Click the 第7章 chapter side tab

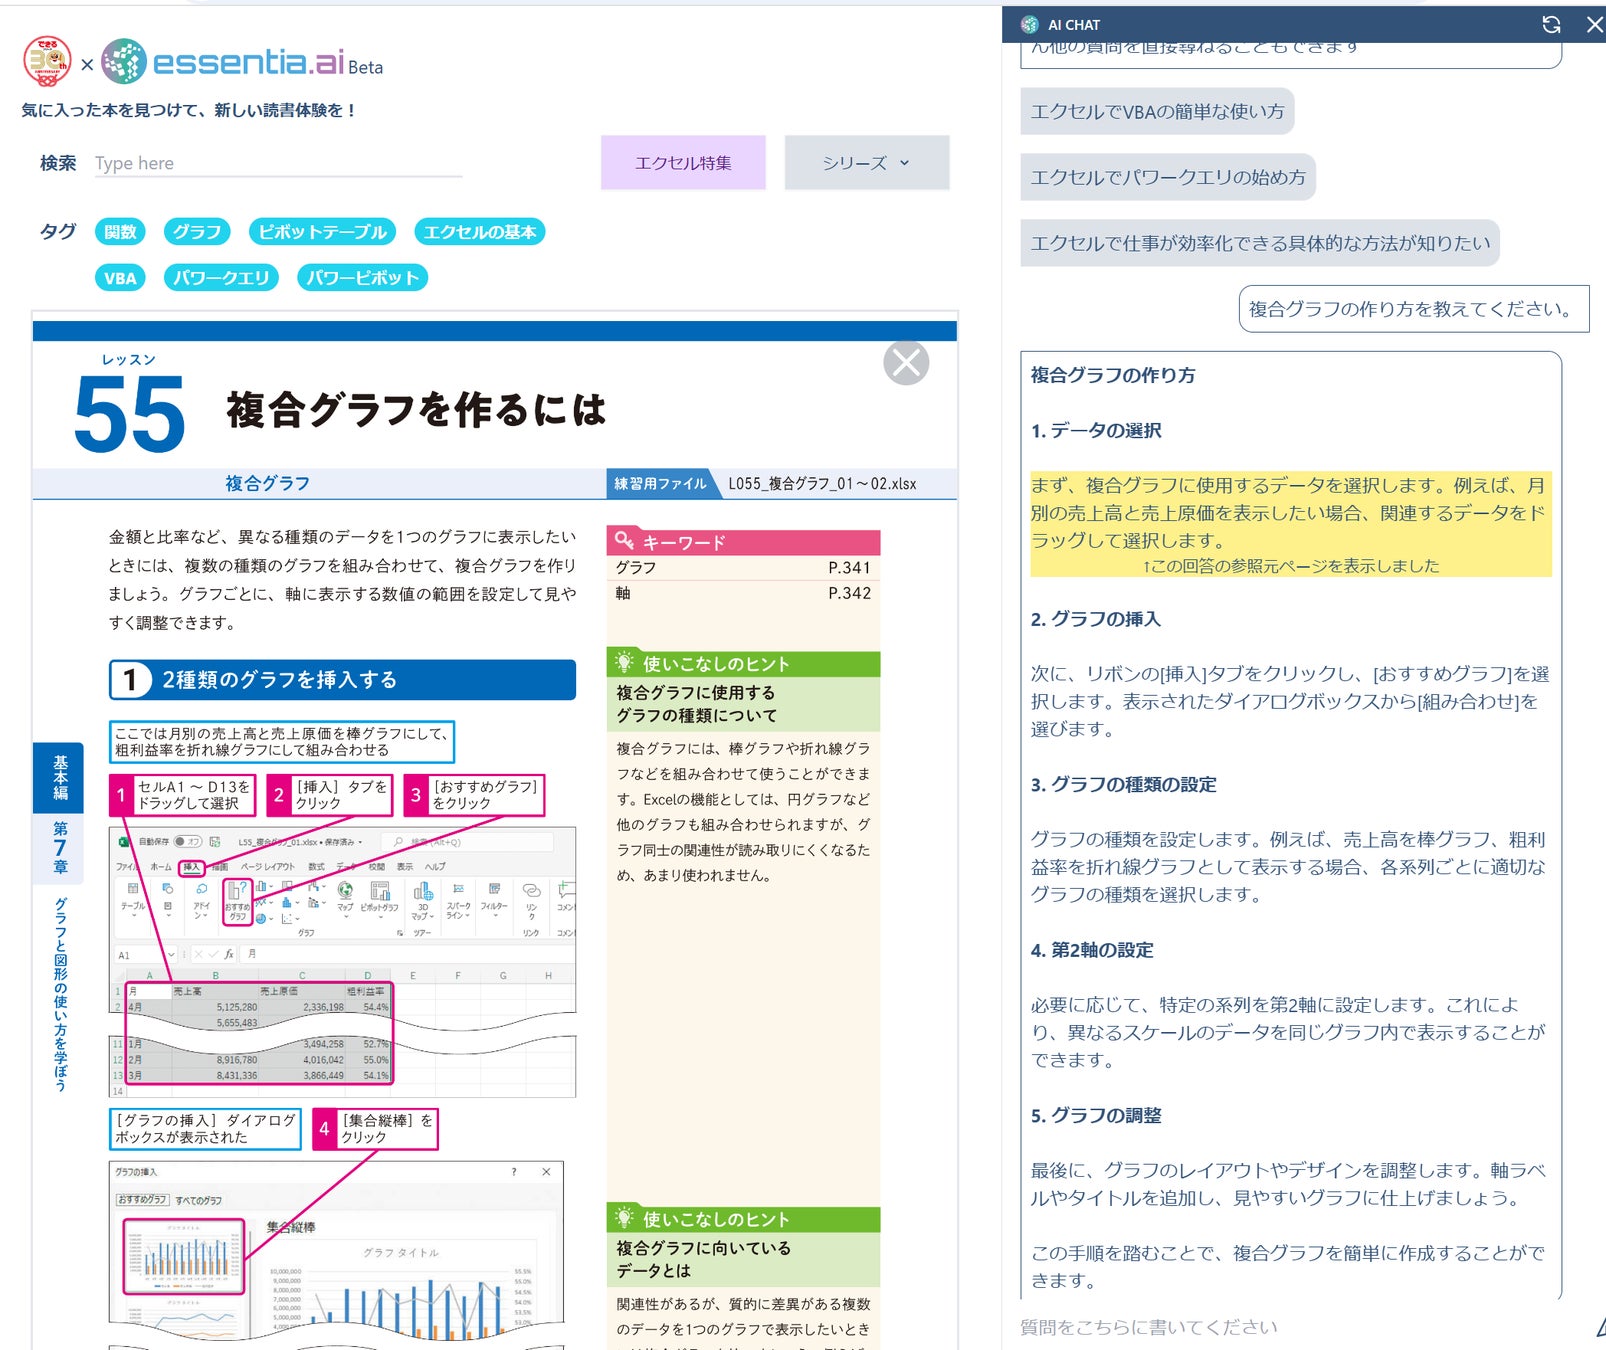tap(60, 848)
